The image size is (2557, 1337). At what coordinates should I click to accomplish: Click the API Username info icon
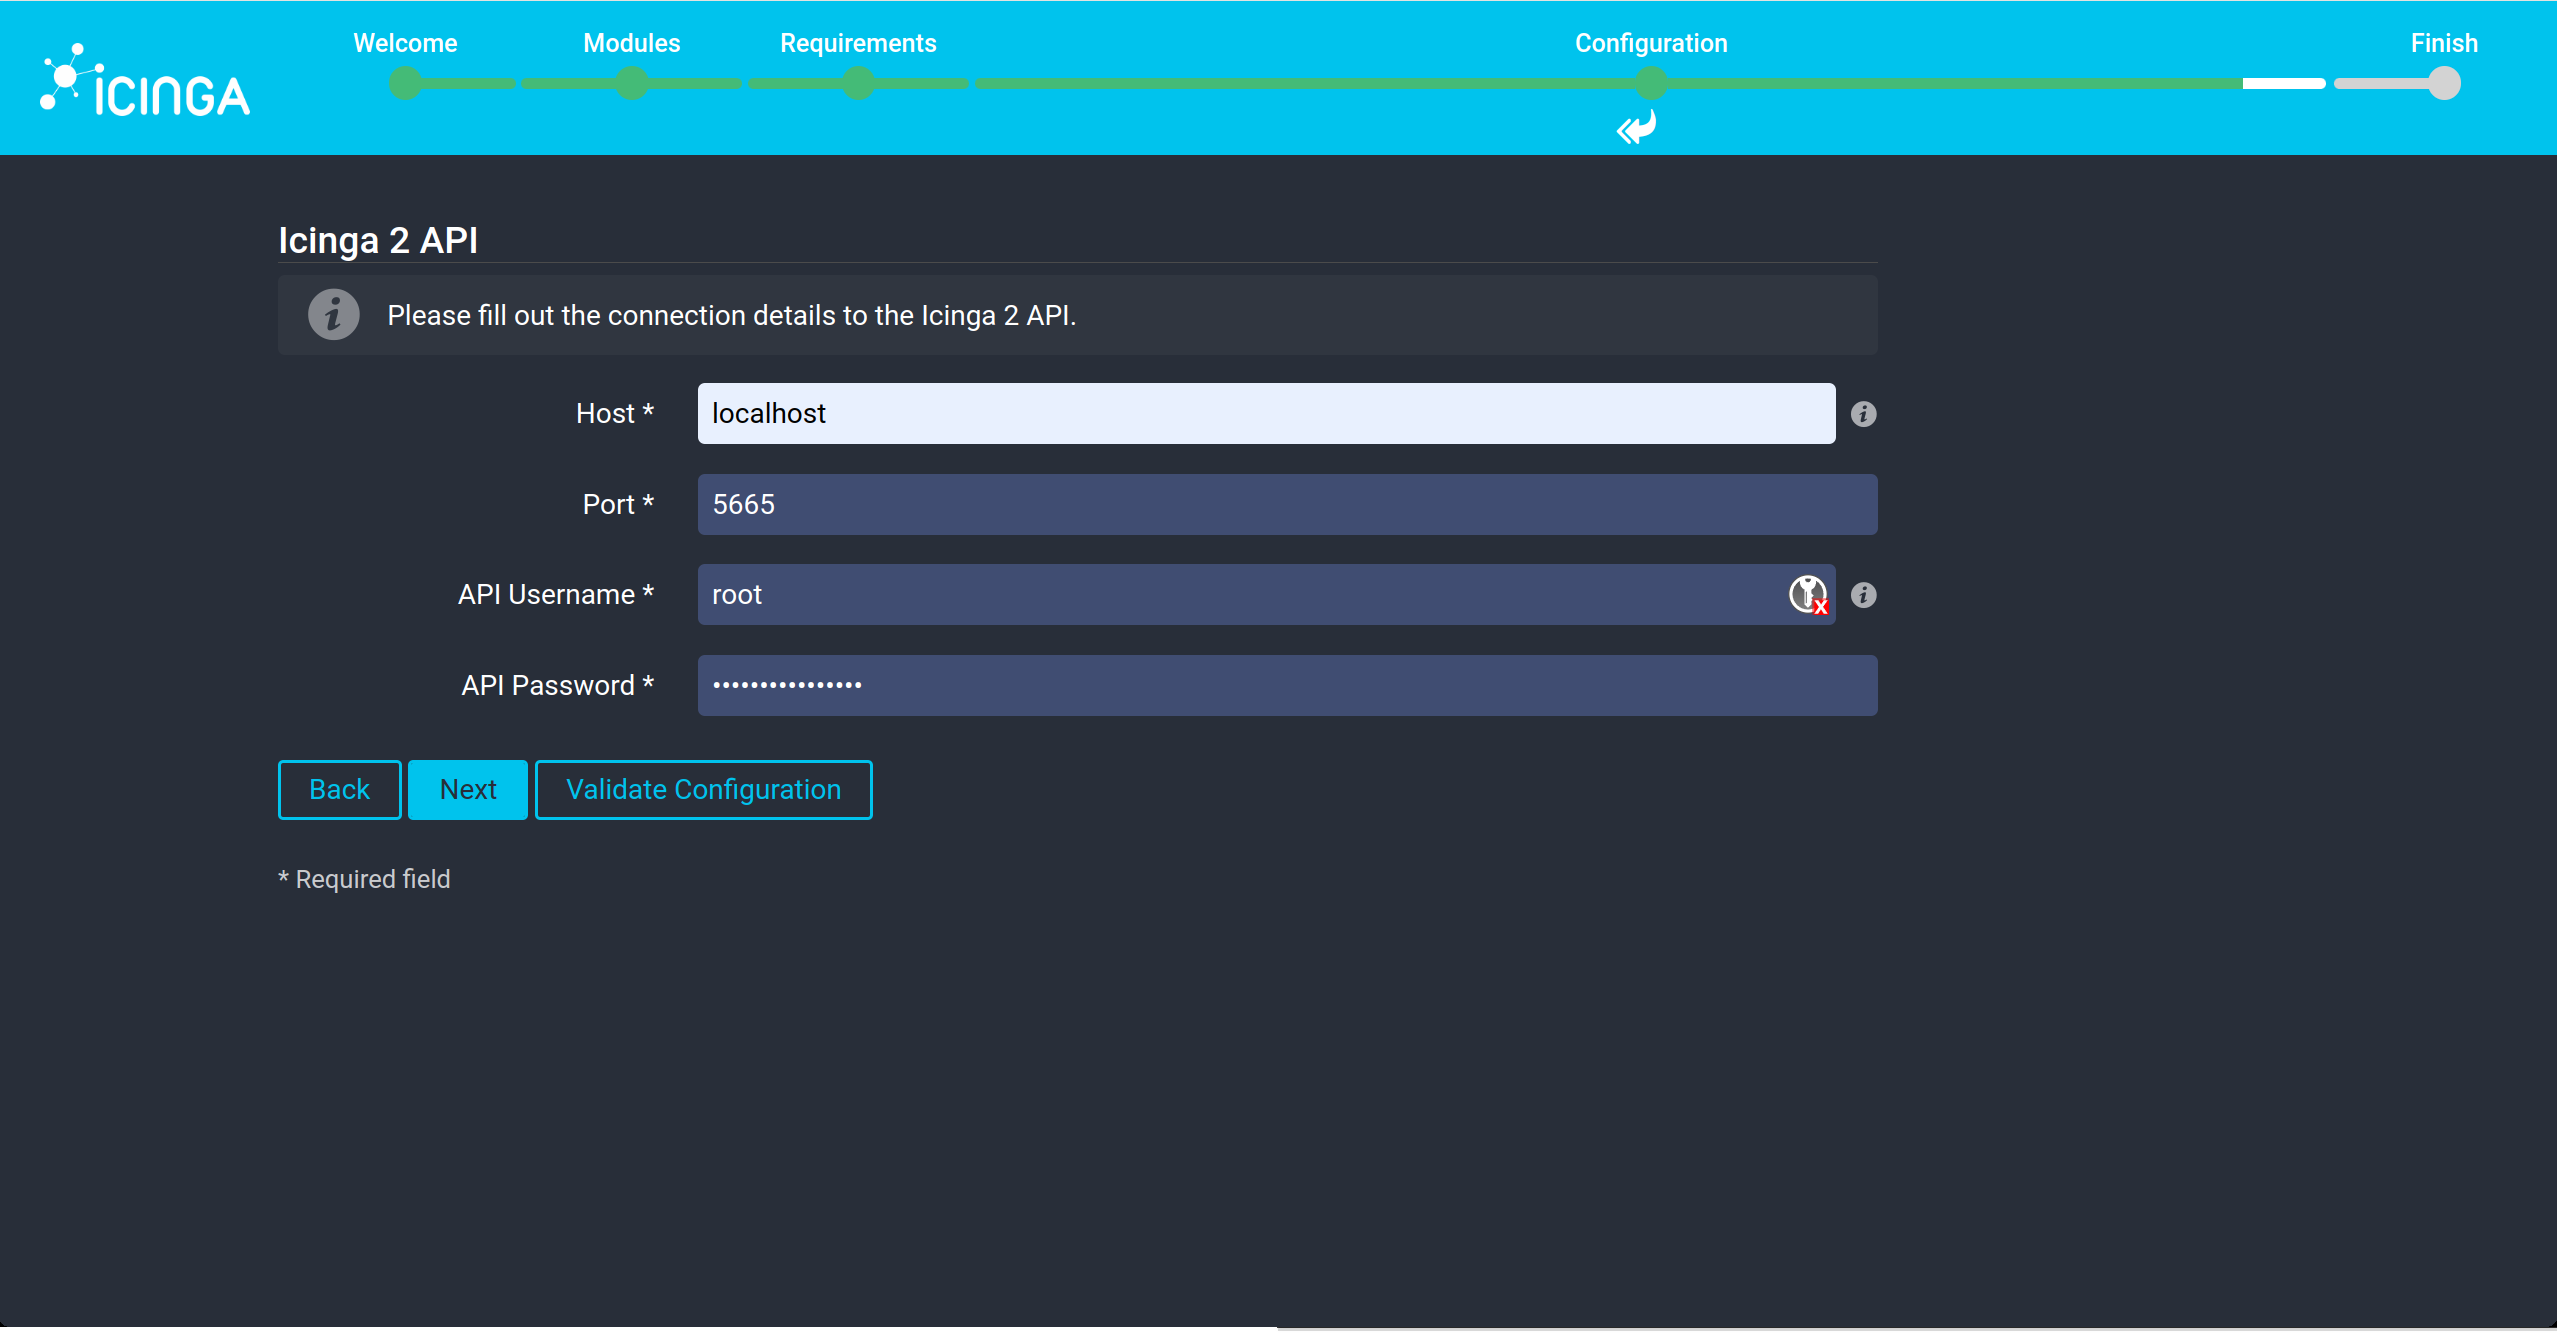[1863, 595]
